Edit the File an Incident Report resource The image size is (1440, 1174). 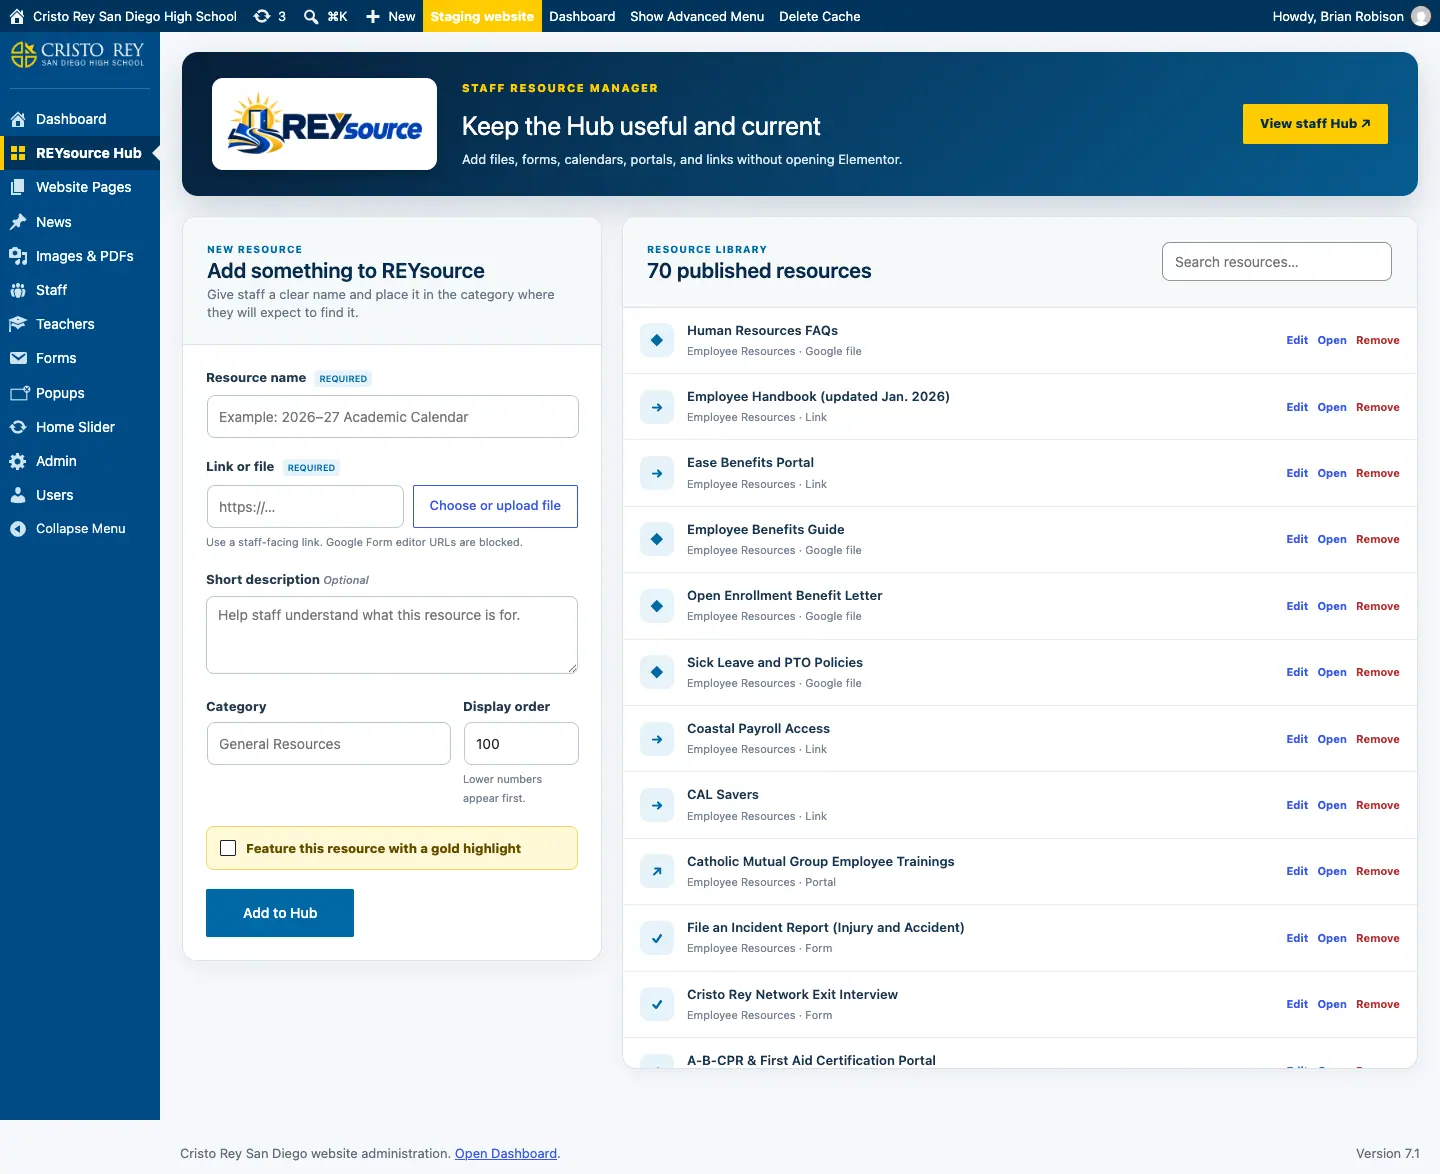tap(1297, 938)
